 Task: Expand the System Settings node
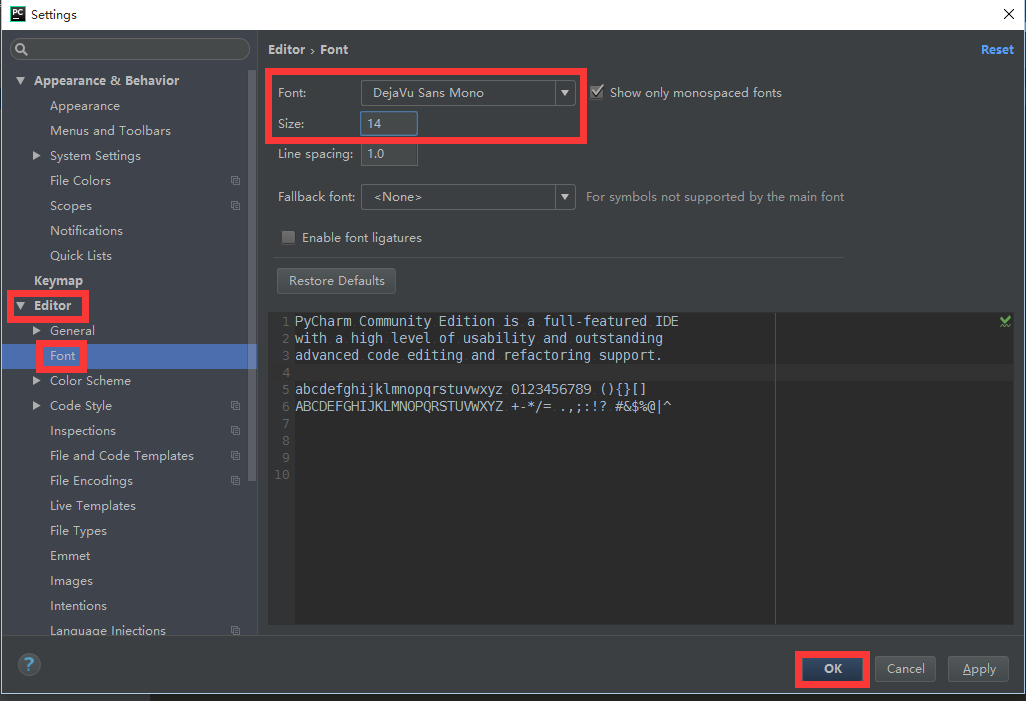[38, 155]
